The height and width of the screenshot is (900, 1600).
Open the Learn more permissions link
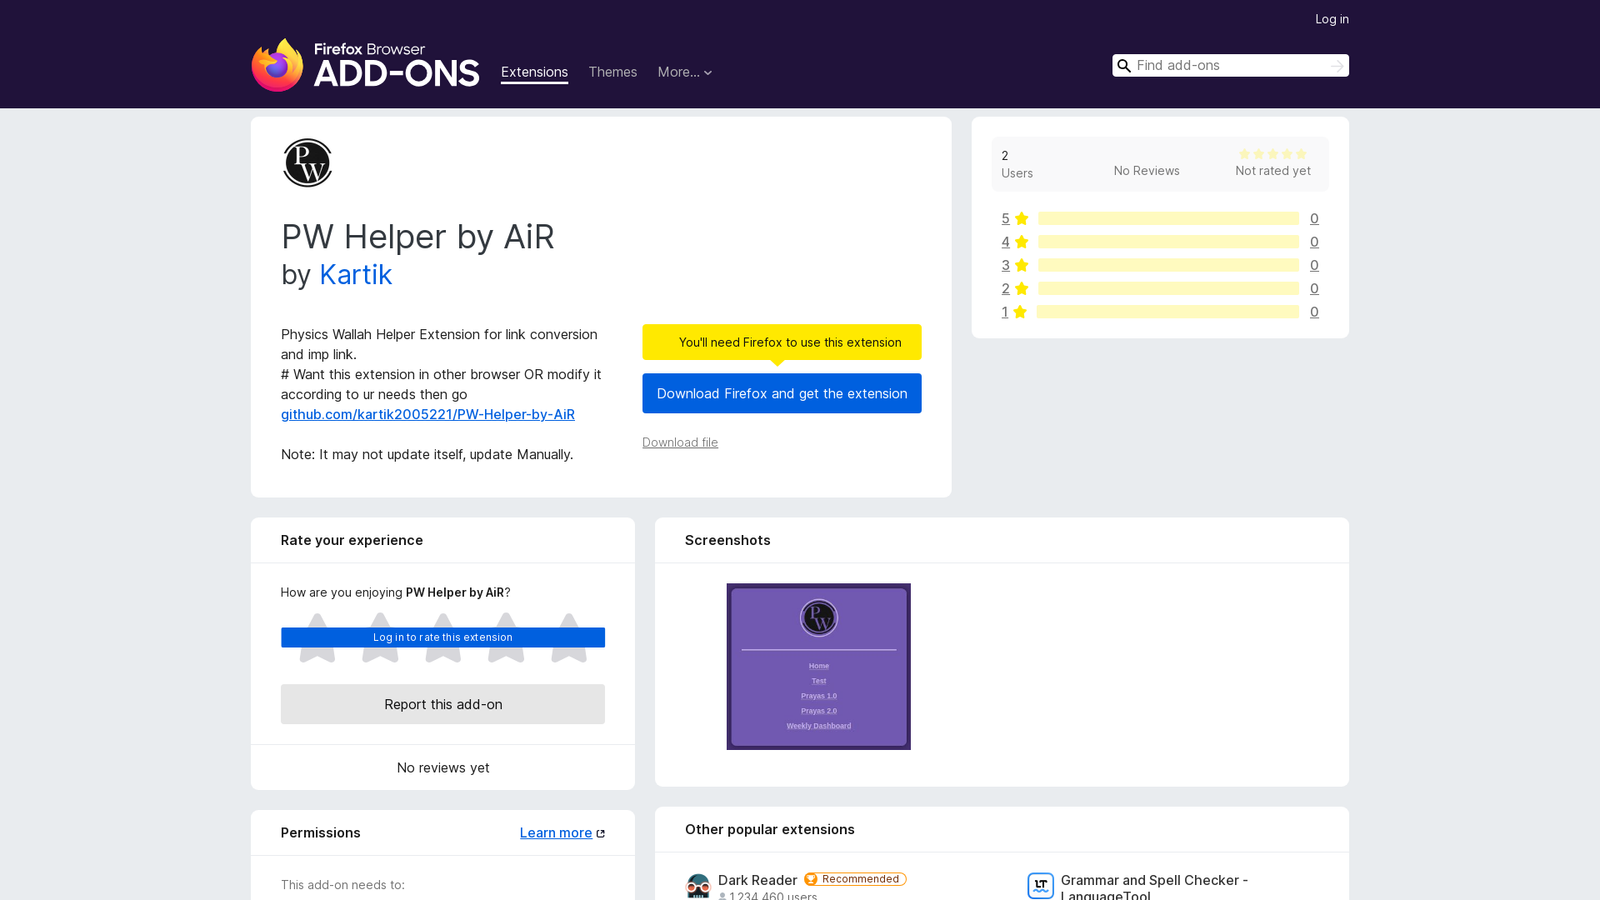point(556,833)
